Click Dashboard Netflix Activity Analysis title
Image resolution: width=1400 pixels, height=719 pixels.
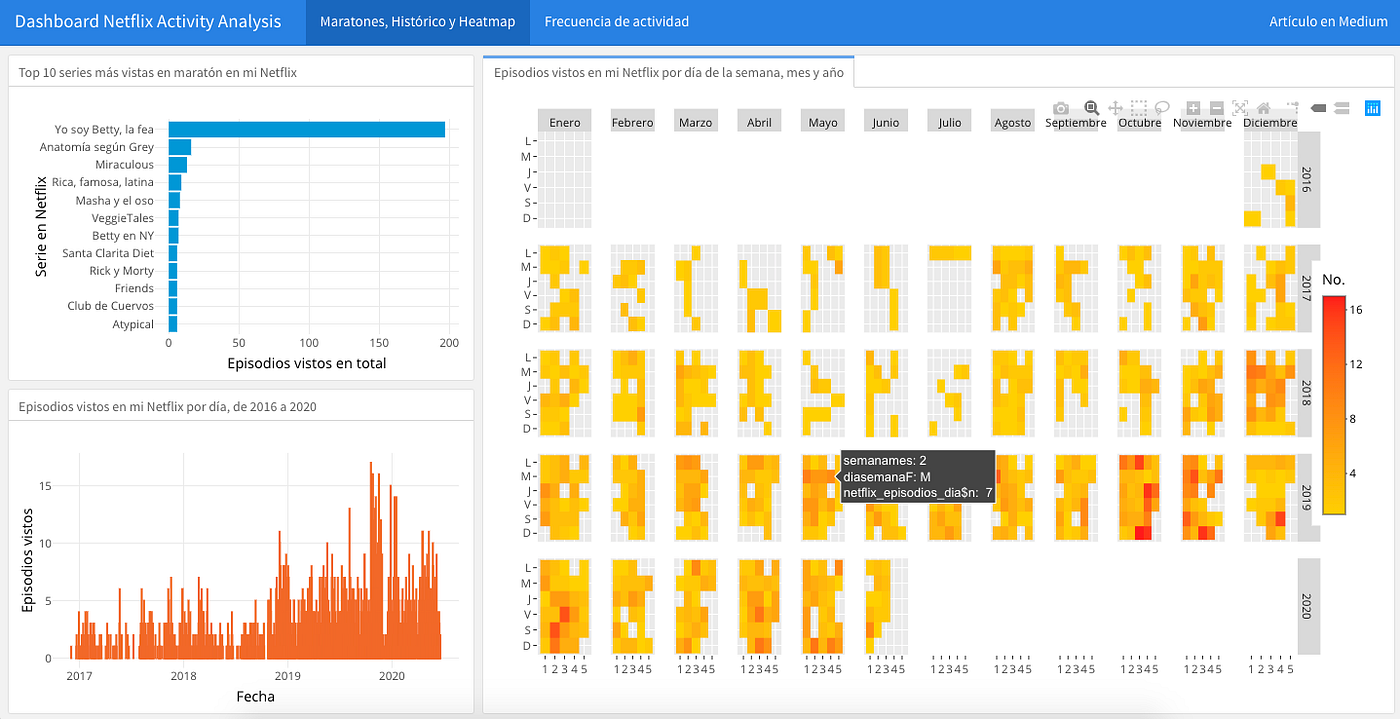point(148,22)
